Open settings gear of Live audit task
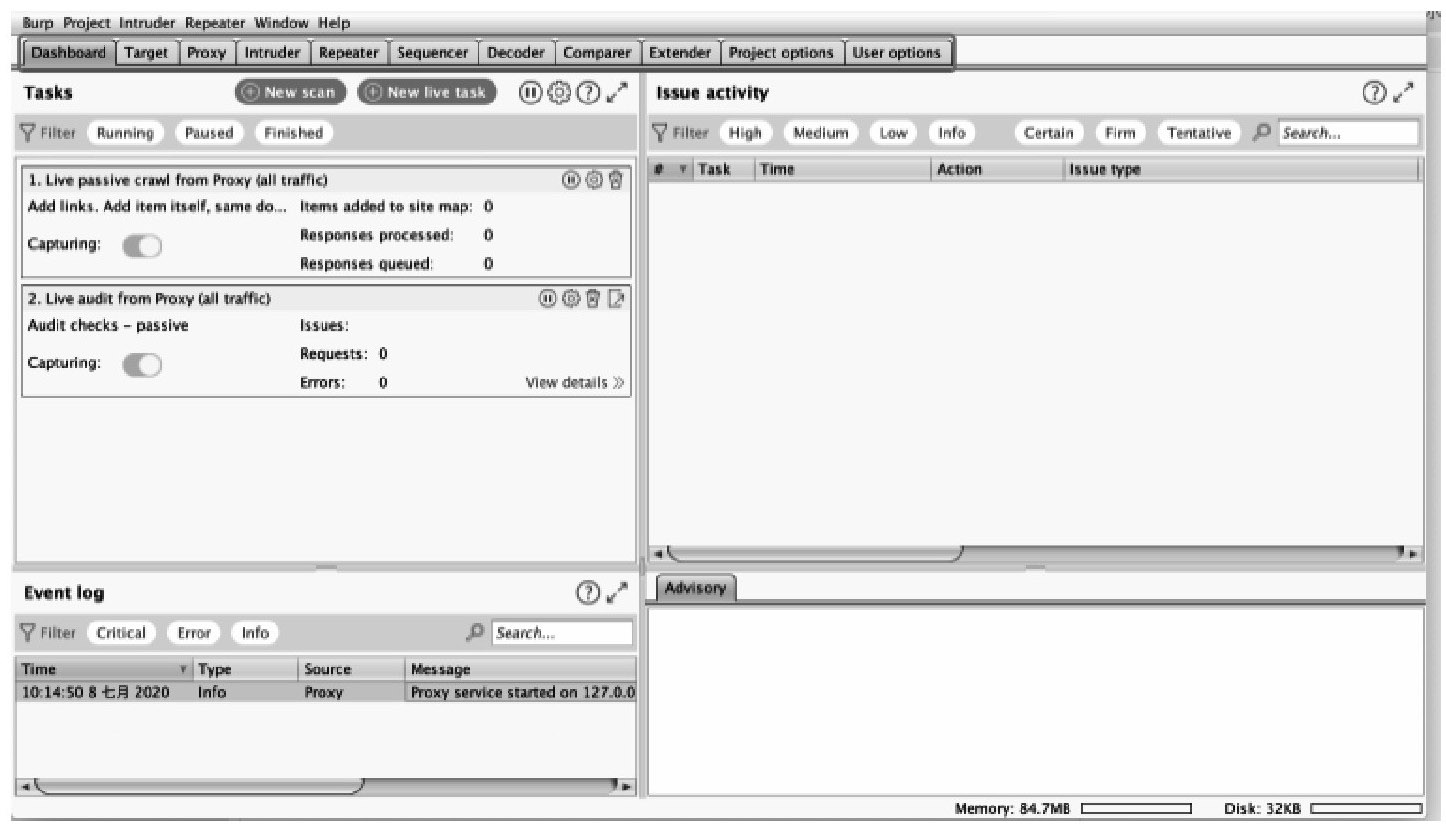Viewport: 1446px width, 825px height. point(571,298)
